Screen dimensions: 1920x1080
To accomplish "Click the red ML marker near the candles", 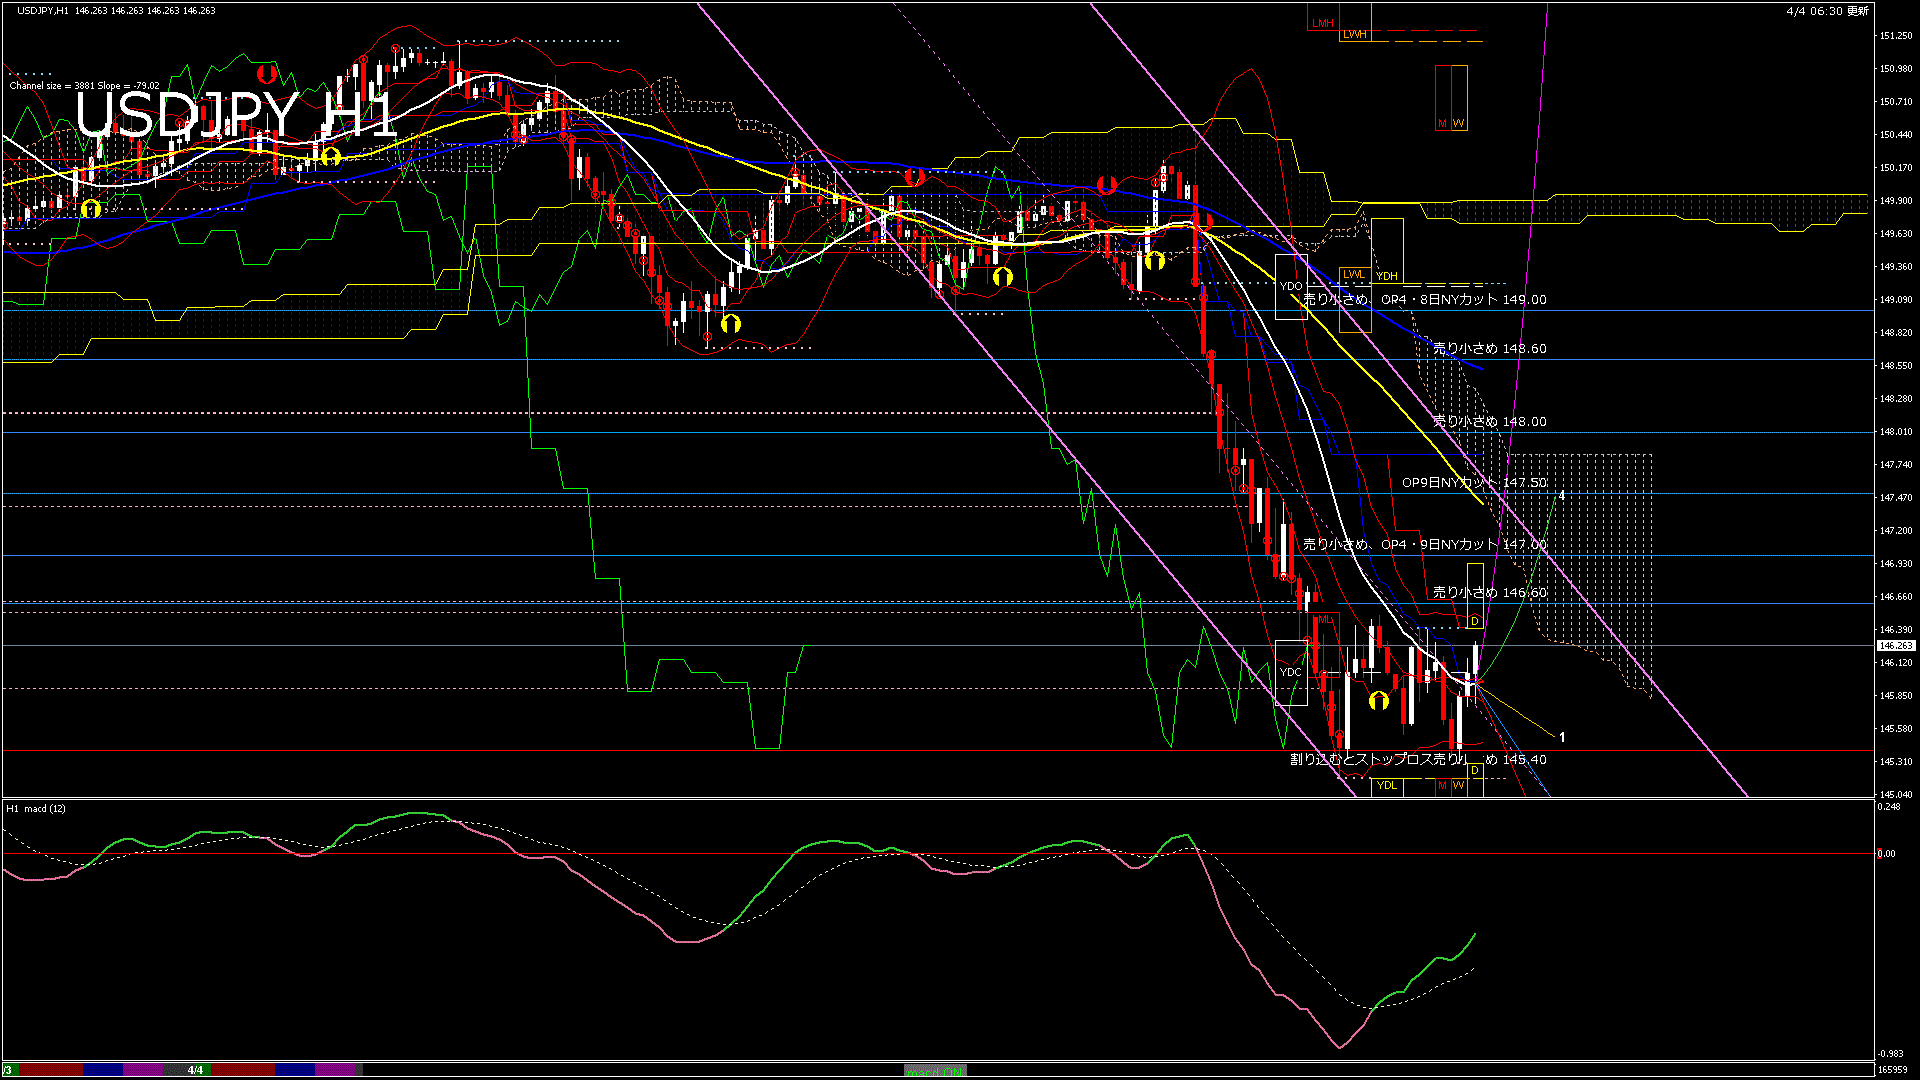I will [1326, 620].
